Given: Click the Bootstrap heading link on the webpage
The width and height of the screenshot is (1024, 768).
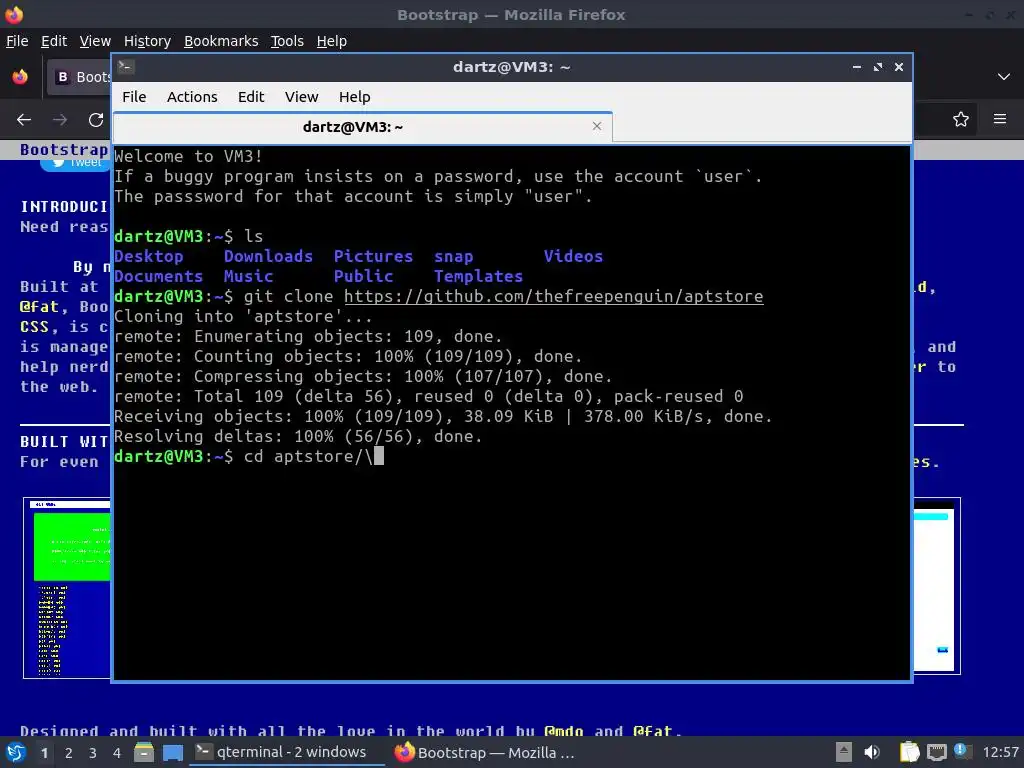Looking at the screenshot, I should [x=63, y=150].
